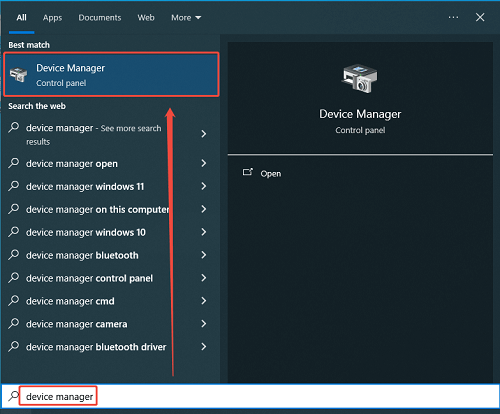Switch to the Web tab
This screenshot has height=414, width=500.
click(x=146, y=18)
